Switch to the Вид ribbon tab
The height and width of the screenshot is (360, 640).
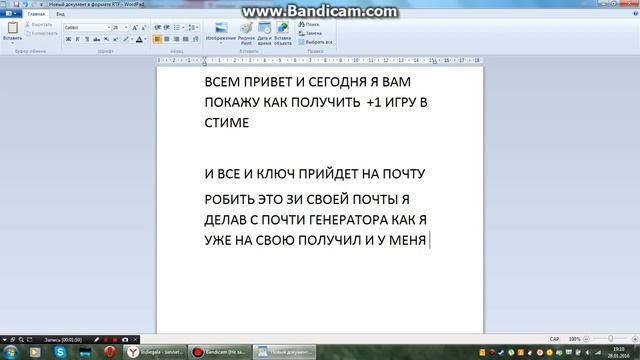(x=60, y=14)
